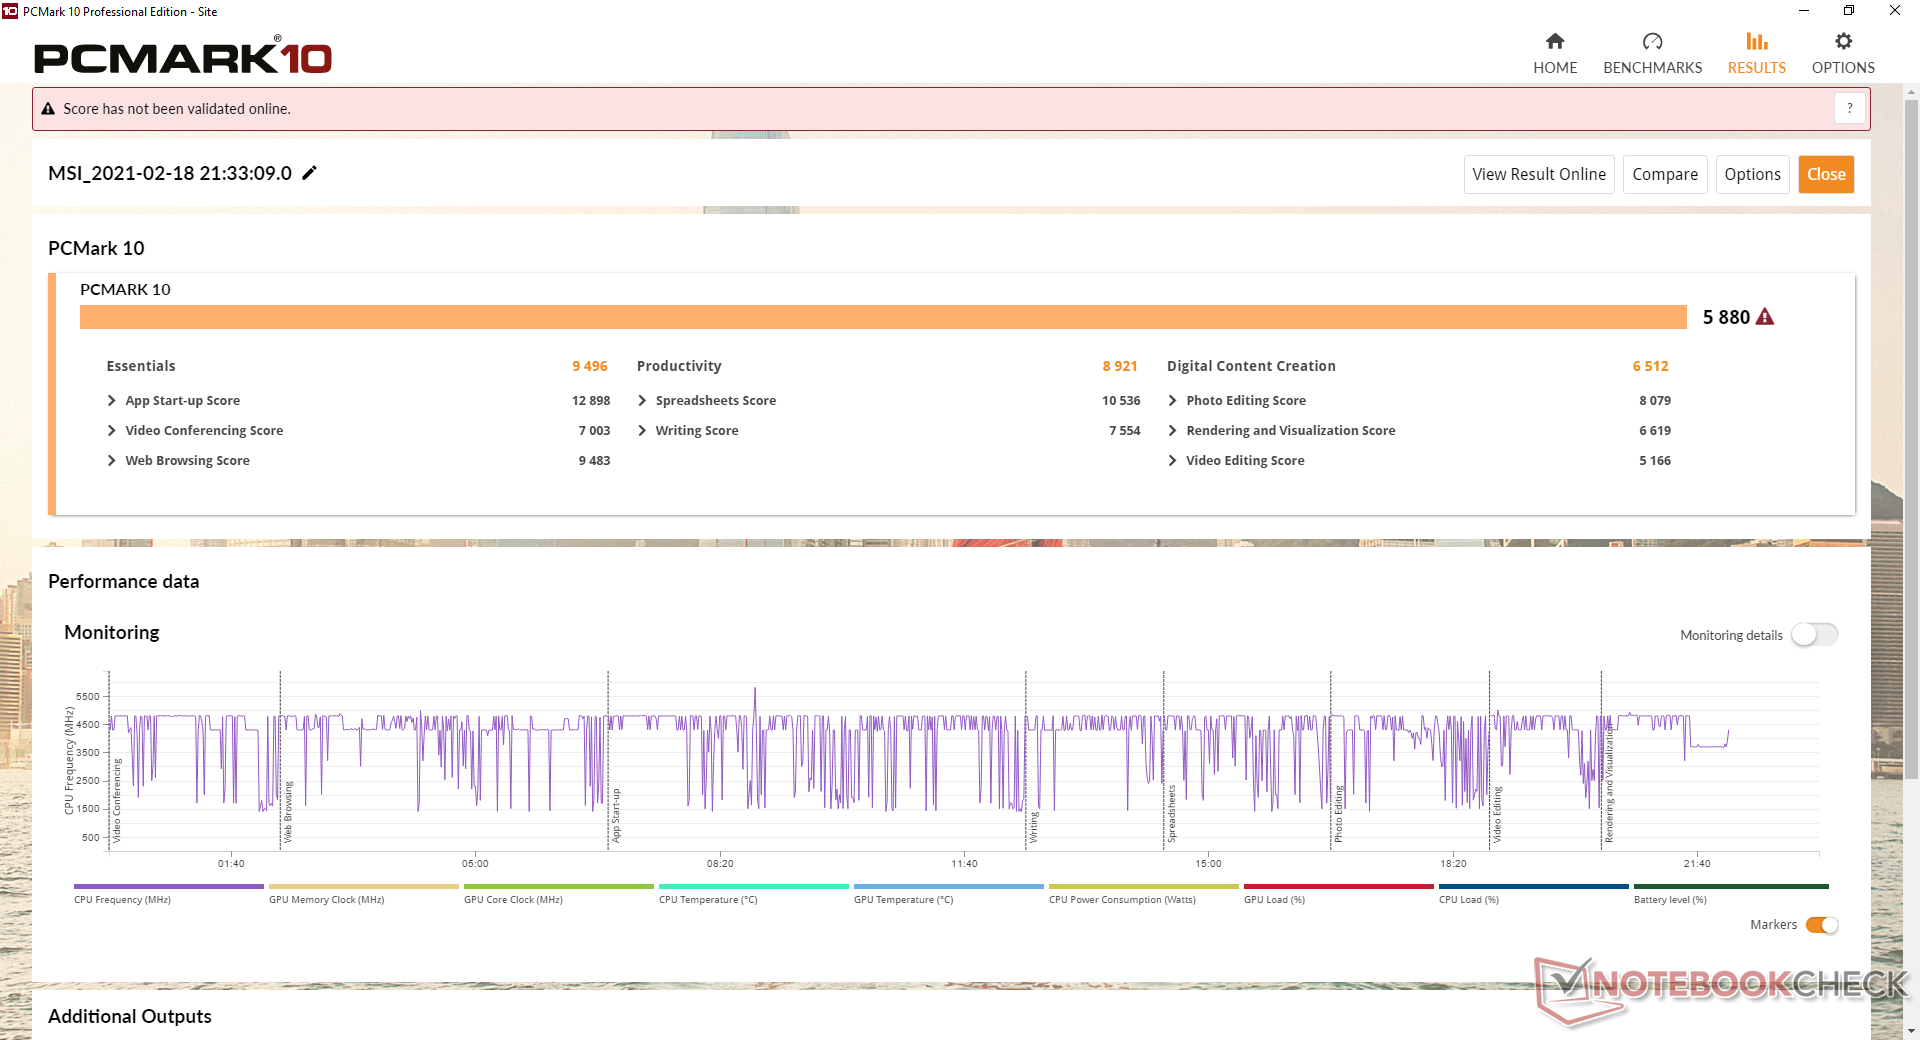Expand Spreadsheets Score chevron

pyautogui.click(x=642, y=400)
